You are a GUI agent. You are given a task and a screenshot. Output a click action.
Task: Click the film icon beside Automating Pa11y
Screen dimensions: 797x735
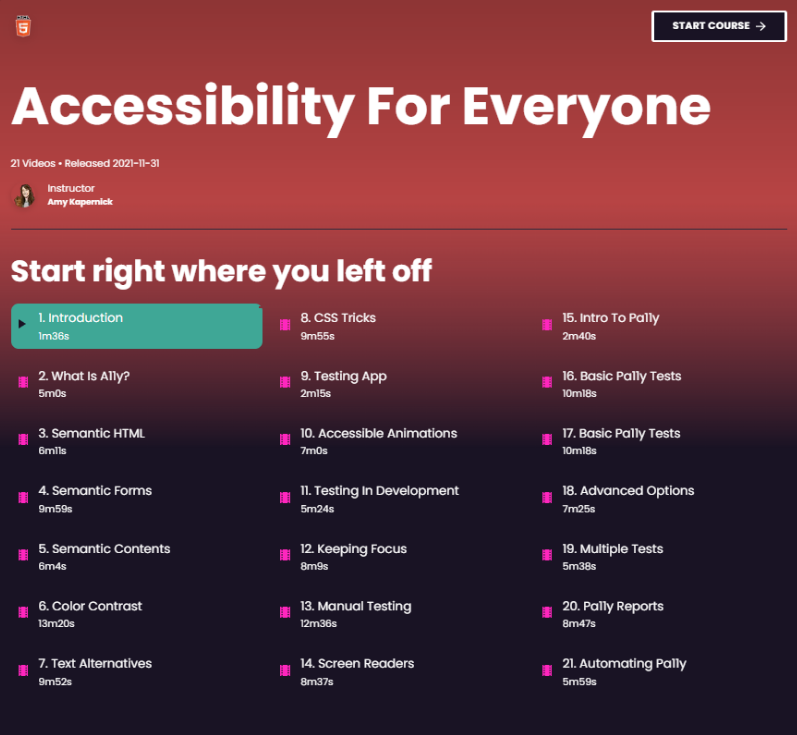click(547, 670)
